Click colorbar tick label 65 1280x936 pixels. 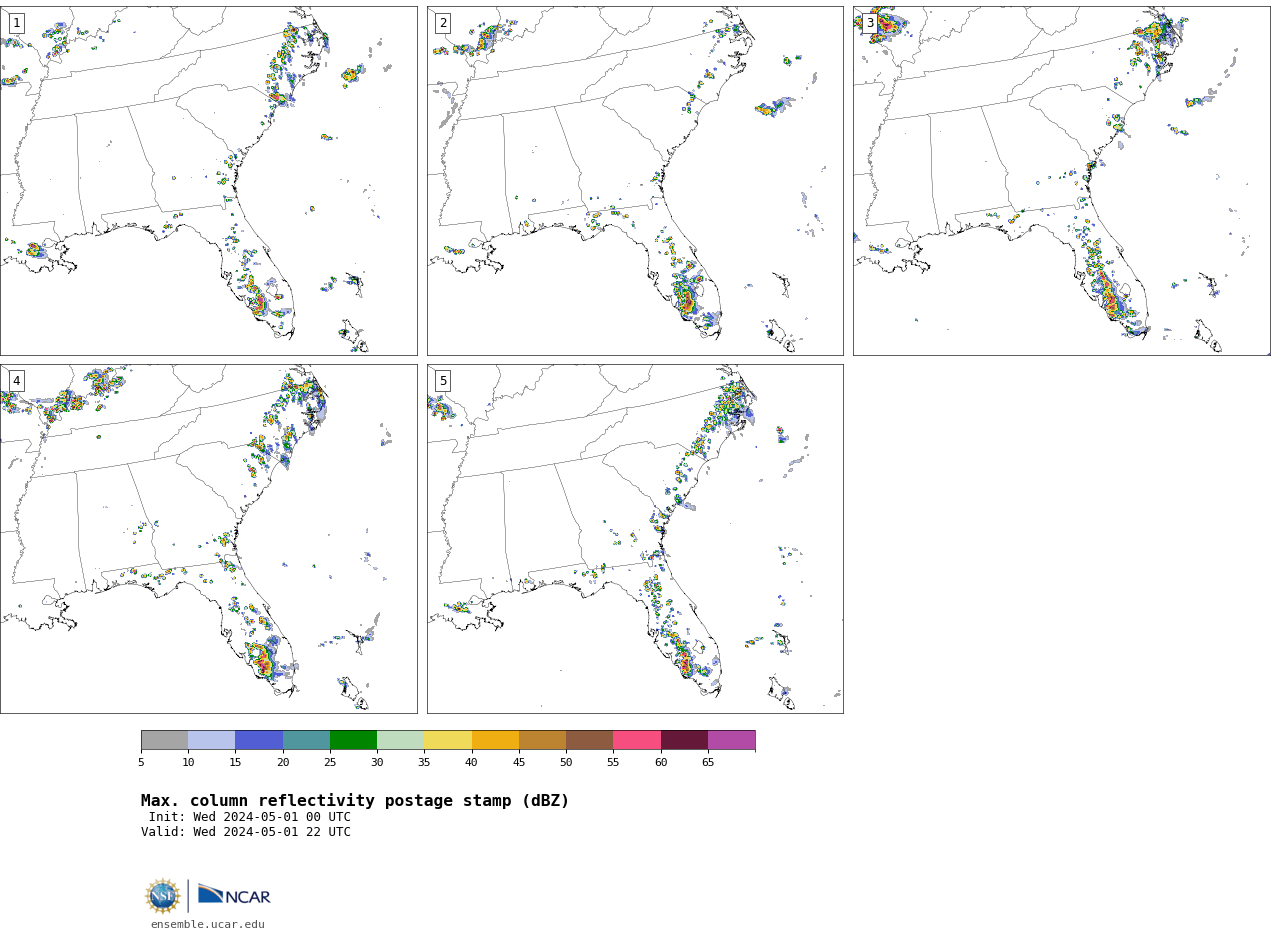tap(708, 763)
